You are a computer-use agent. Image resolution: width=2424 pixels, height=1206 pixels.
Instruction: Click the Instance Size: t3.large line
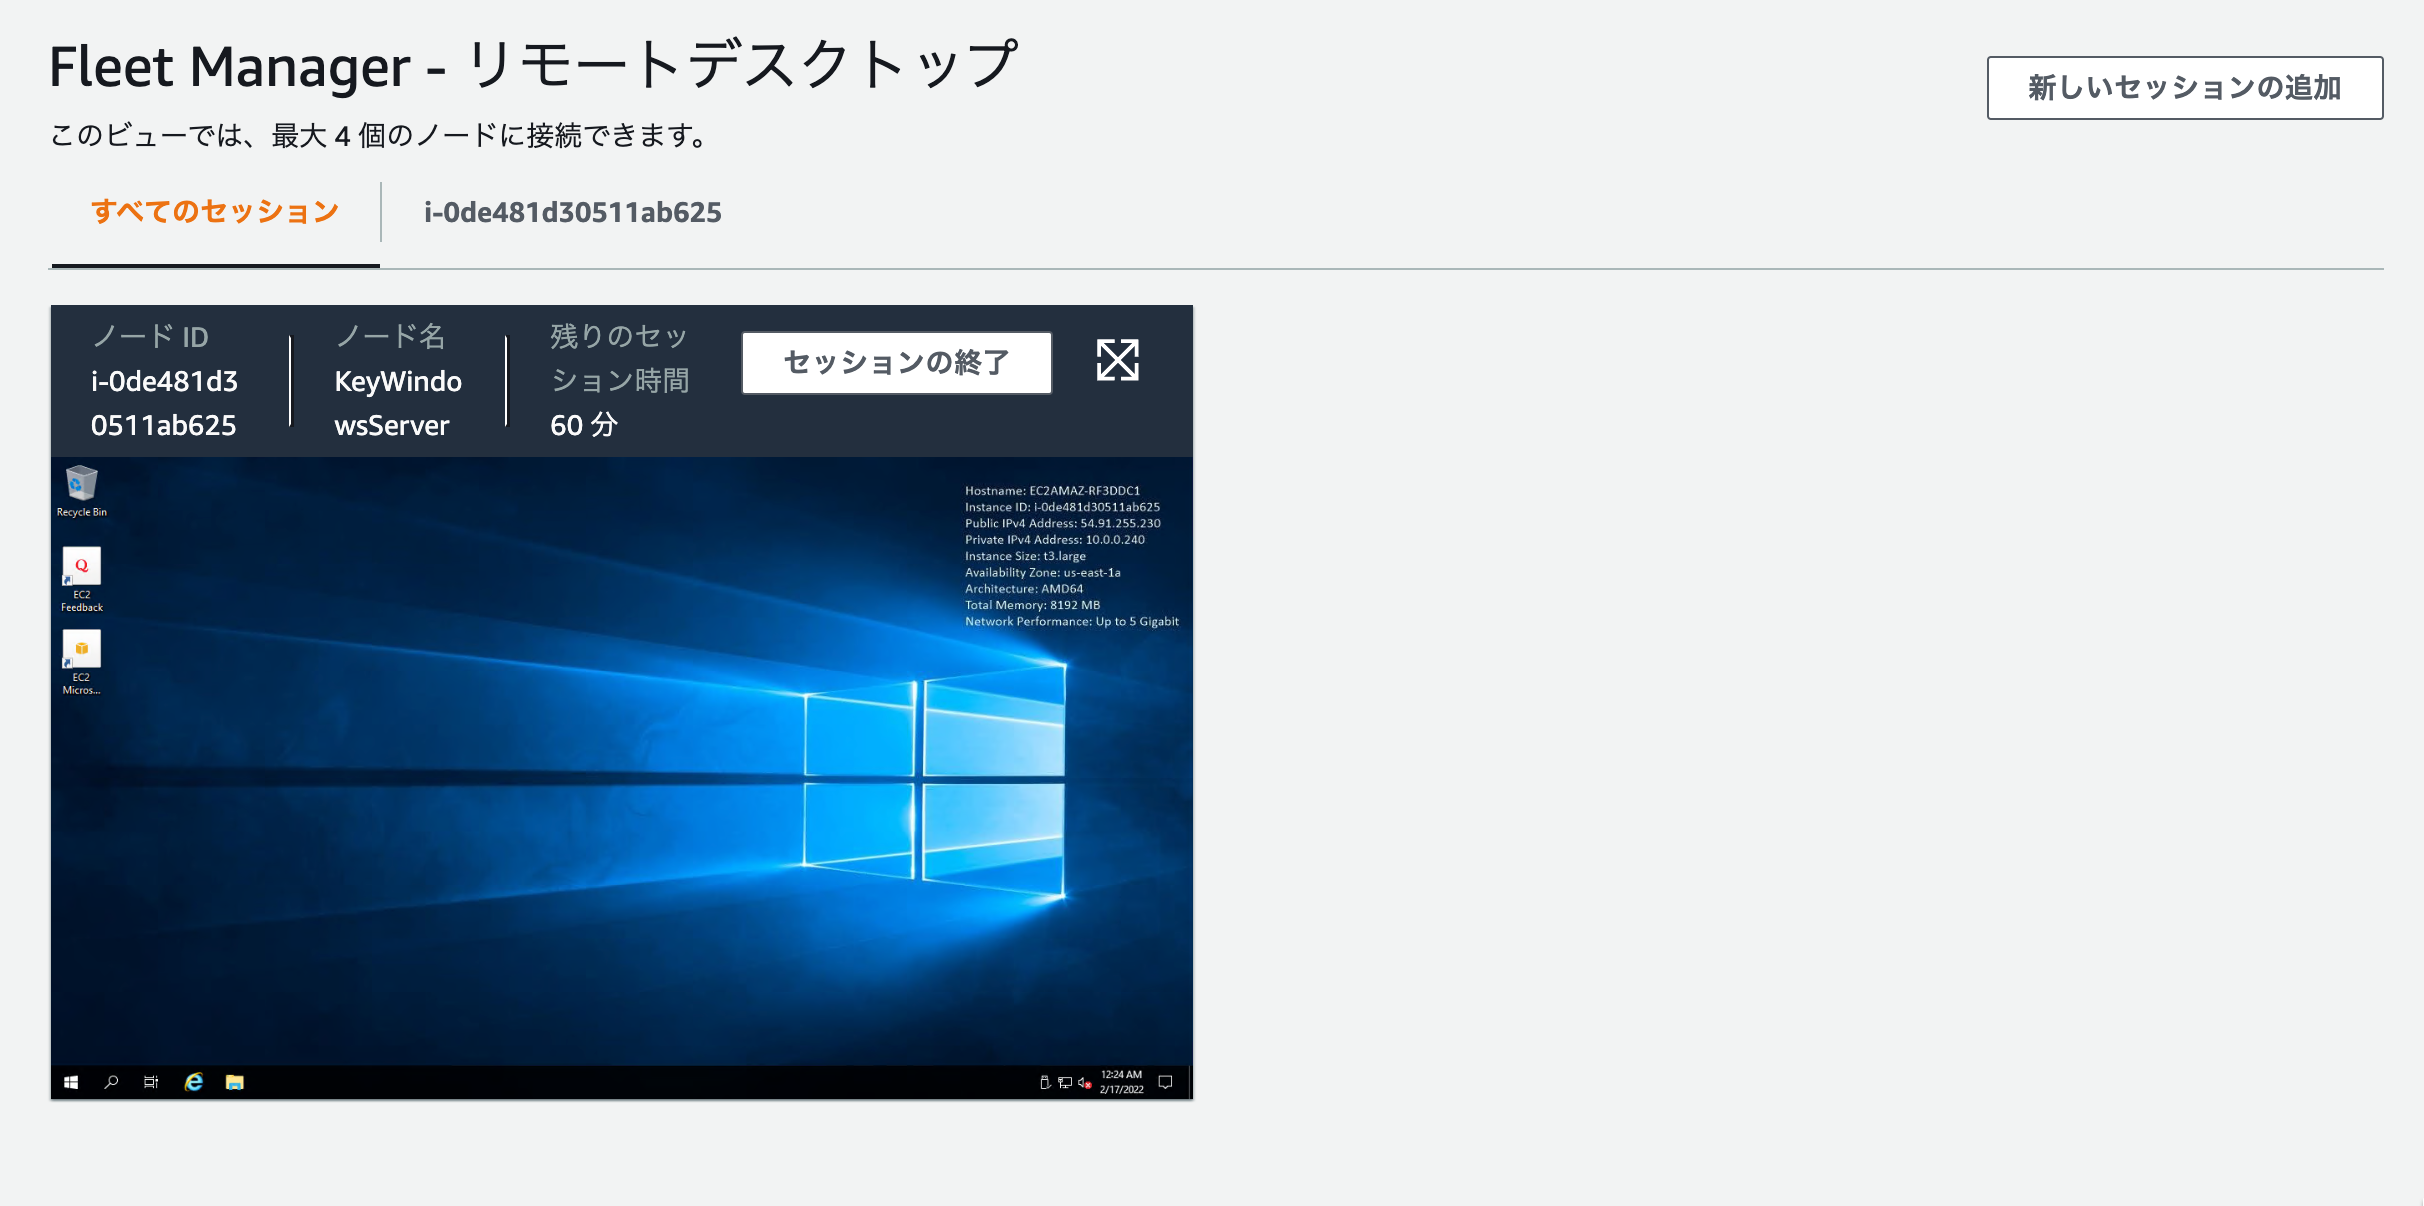1025,556
